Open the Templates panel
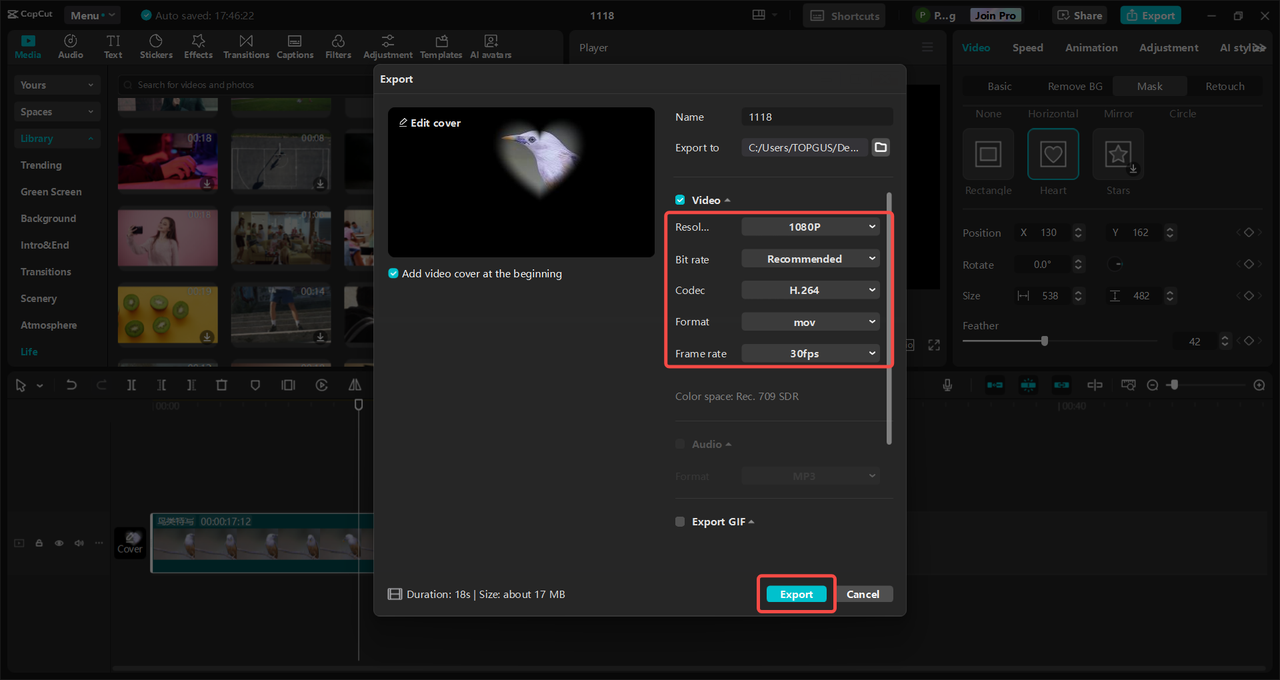This screenshot has width=1280, height=680. pos(441,46)
